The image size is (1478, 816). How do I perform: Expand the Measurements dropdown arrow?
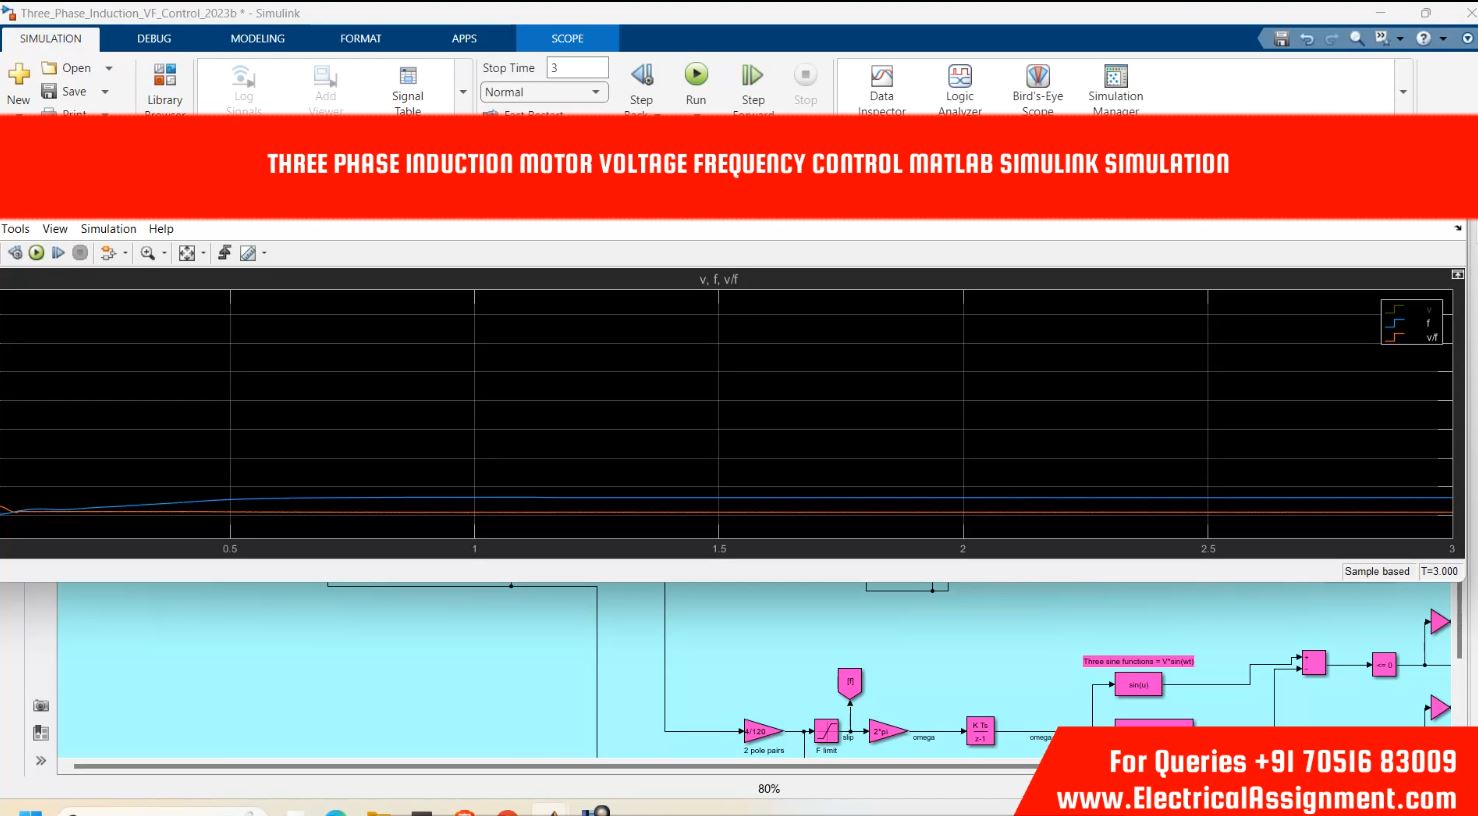pos(264,253)
